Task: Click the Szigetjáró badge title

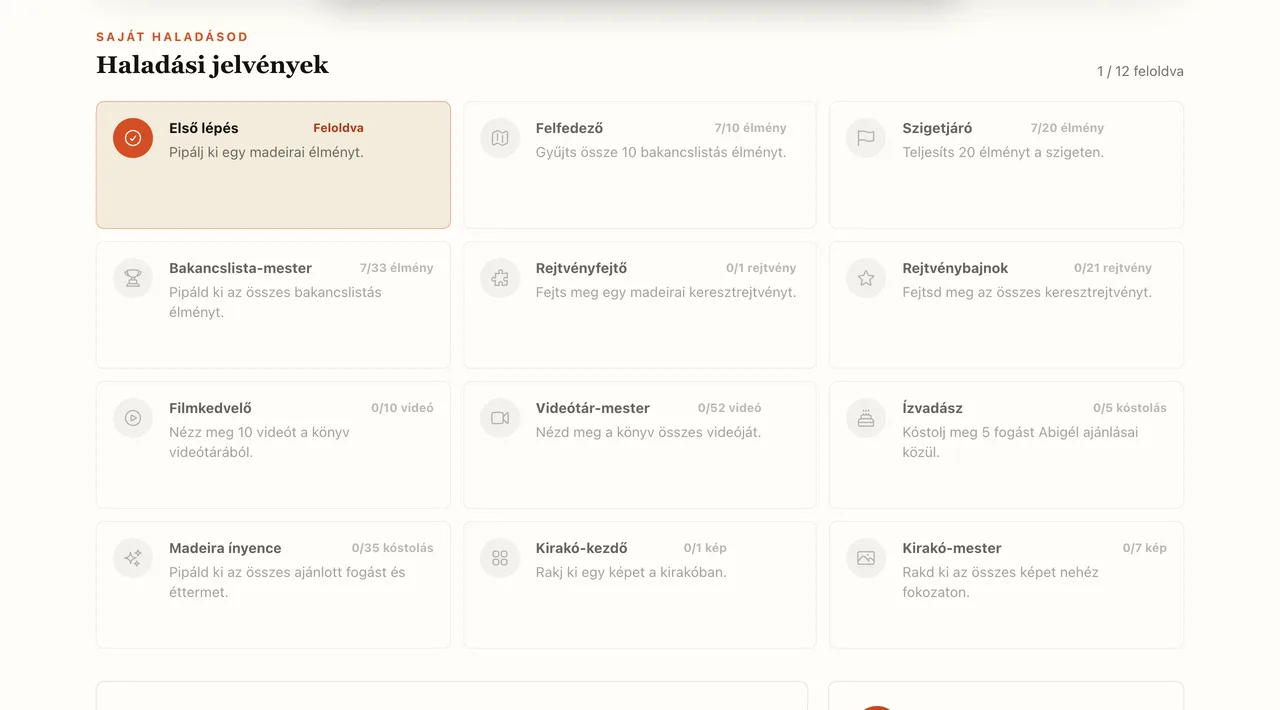Action: [x=937, y=128]
